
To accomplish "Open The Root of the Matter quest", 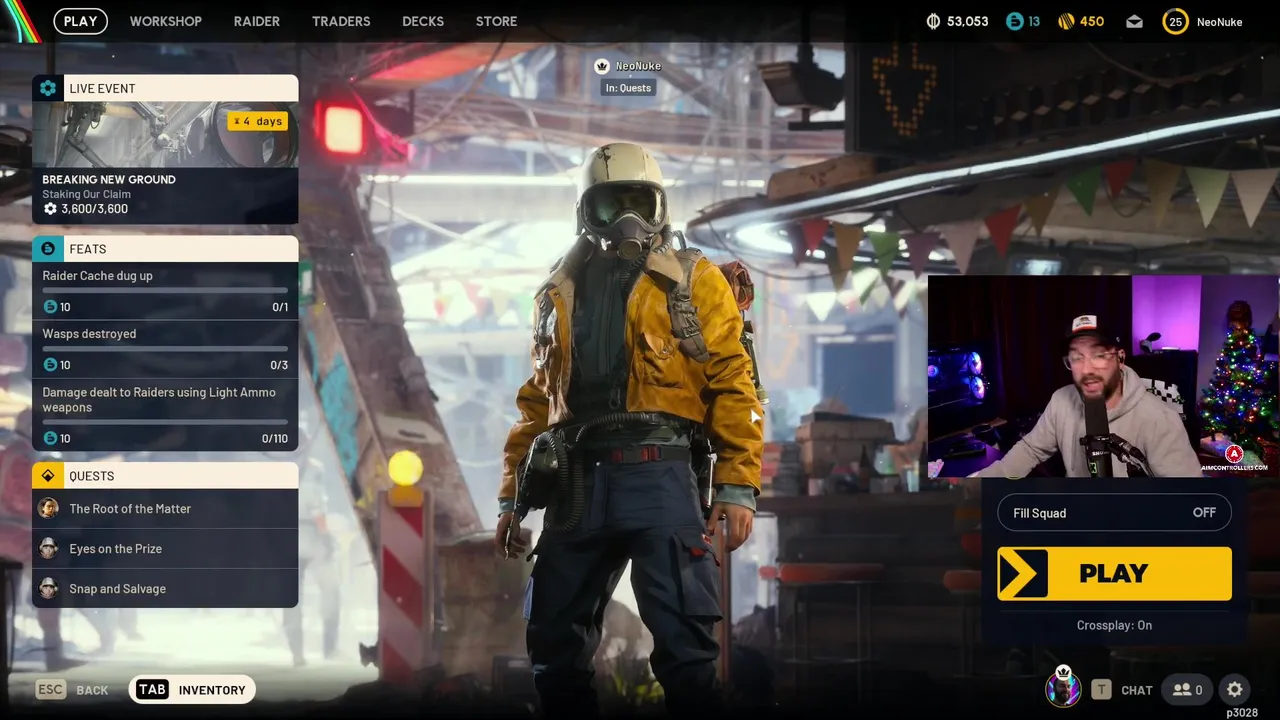I will (x=165, y=508).
